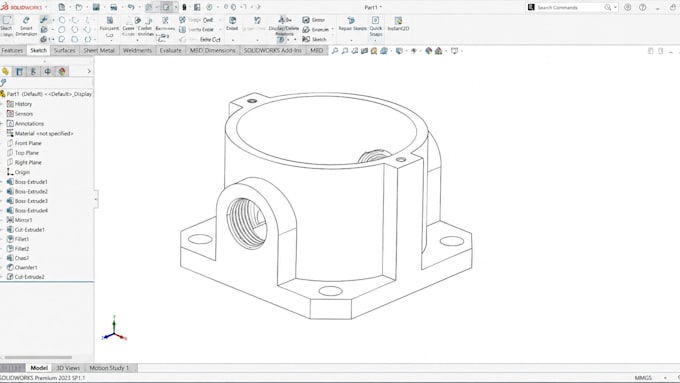Open the SOLIDWORKS Add-Ins tab
Viewport: 680px width, 383px height.
point(272,50)
